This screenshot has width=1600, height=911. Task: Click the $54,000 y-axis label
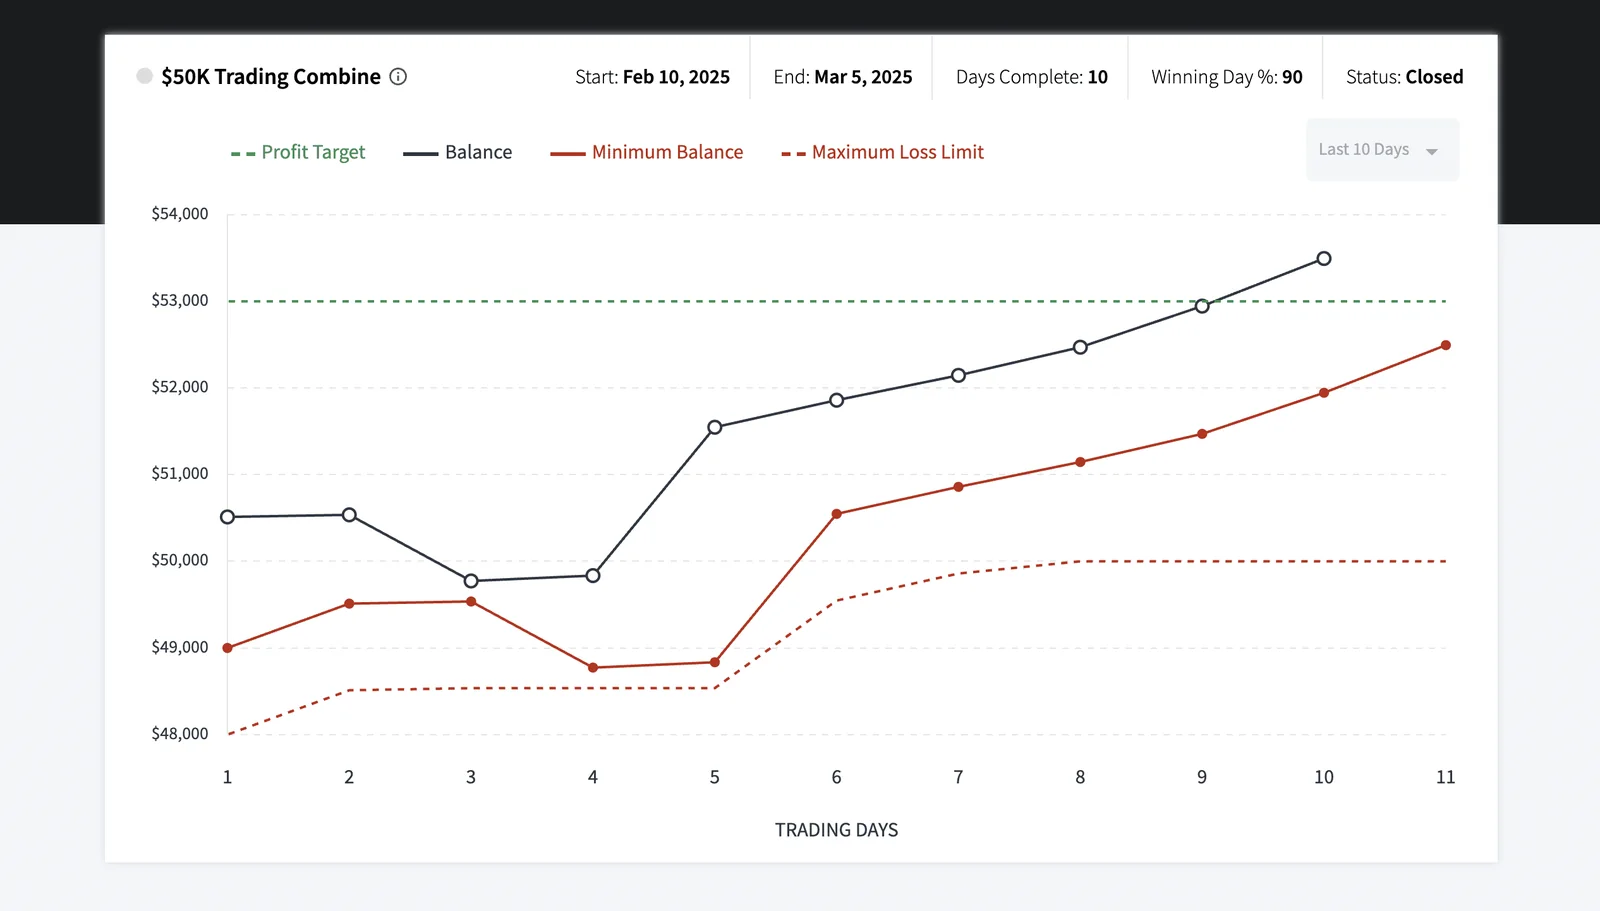180,214
